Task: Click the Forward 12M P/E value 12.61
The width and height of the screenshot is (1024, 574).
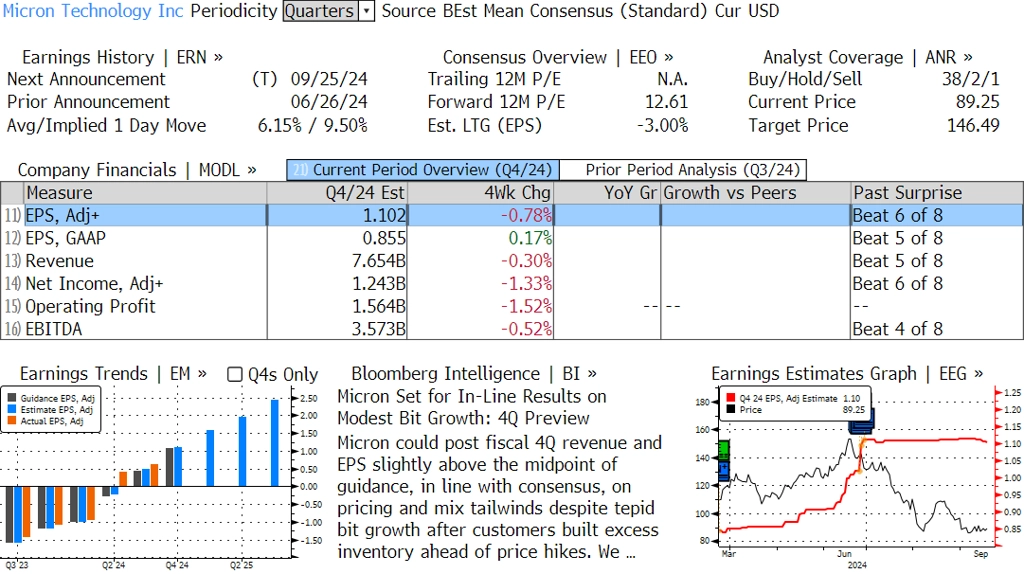Action: tap(666, 103)
